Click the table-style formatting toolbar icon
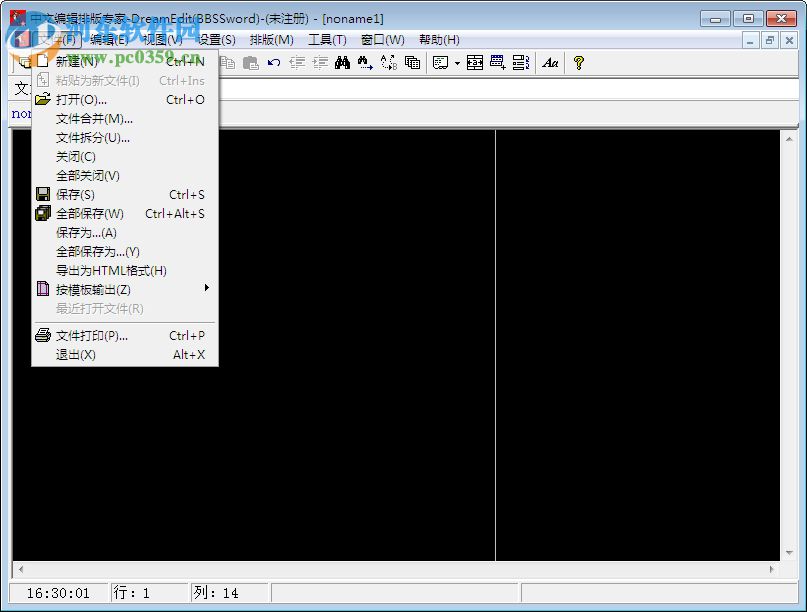The width and height of the screenshot is (807, 612). [473, 62]
